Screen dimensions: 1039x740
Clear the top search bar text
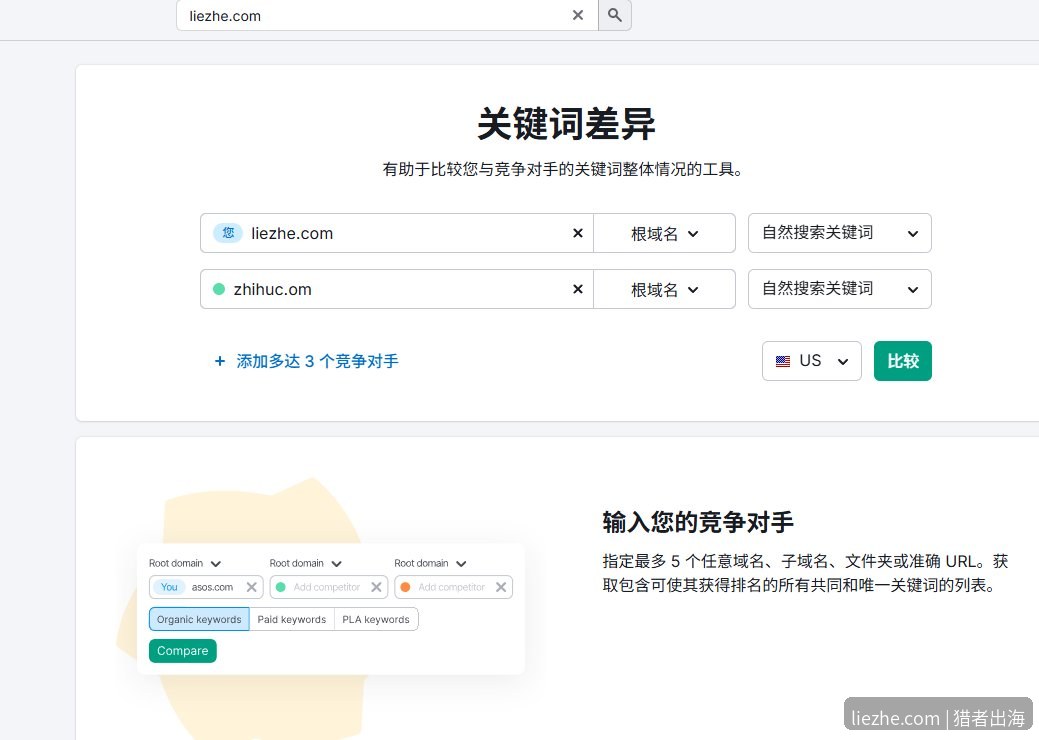[x=578, y=15]
